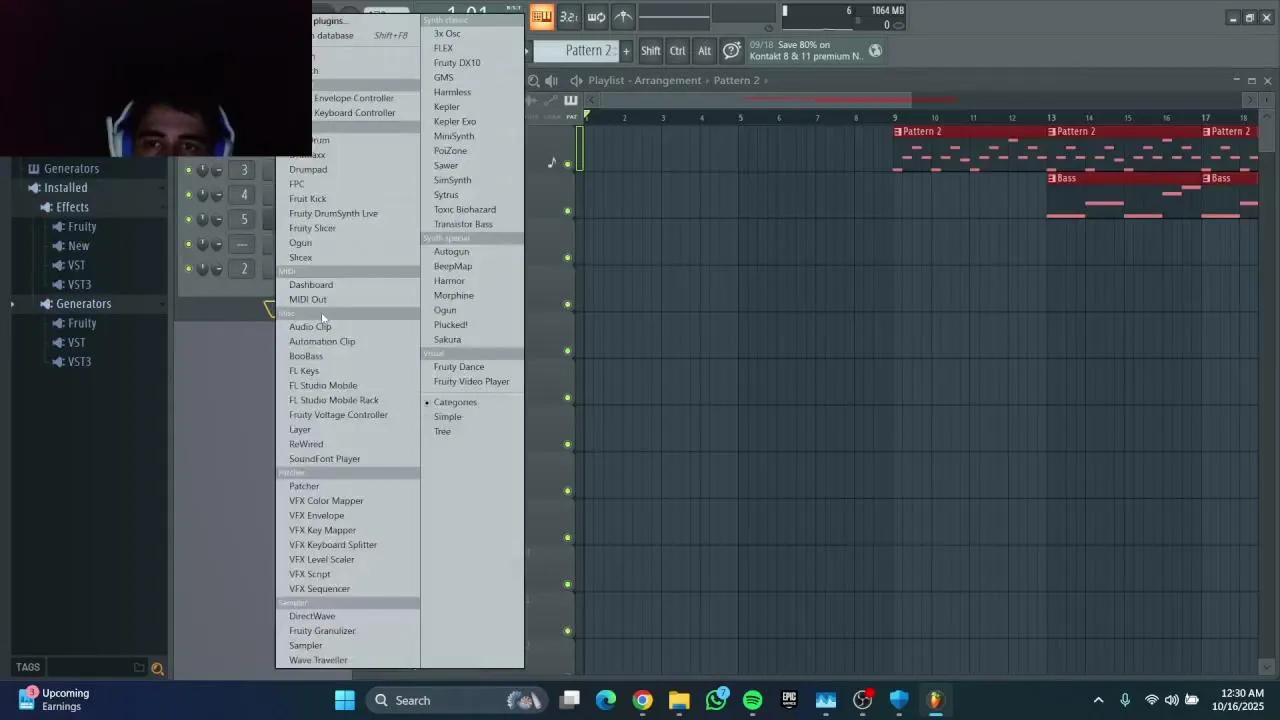This screenshot has height=720, width=1280.
Task: Open File Explorer from the taskbar
Action: (679, 701)
